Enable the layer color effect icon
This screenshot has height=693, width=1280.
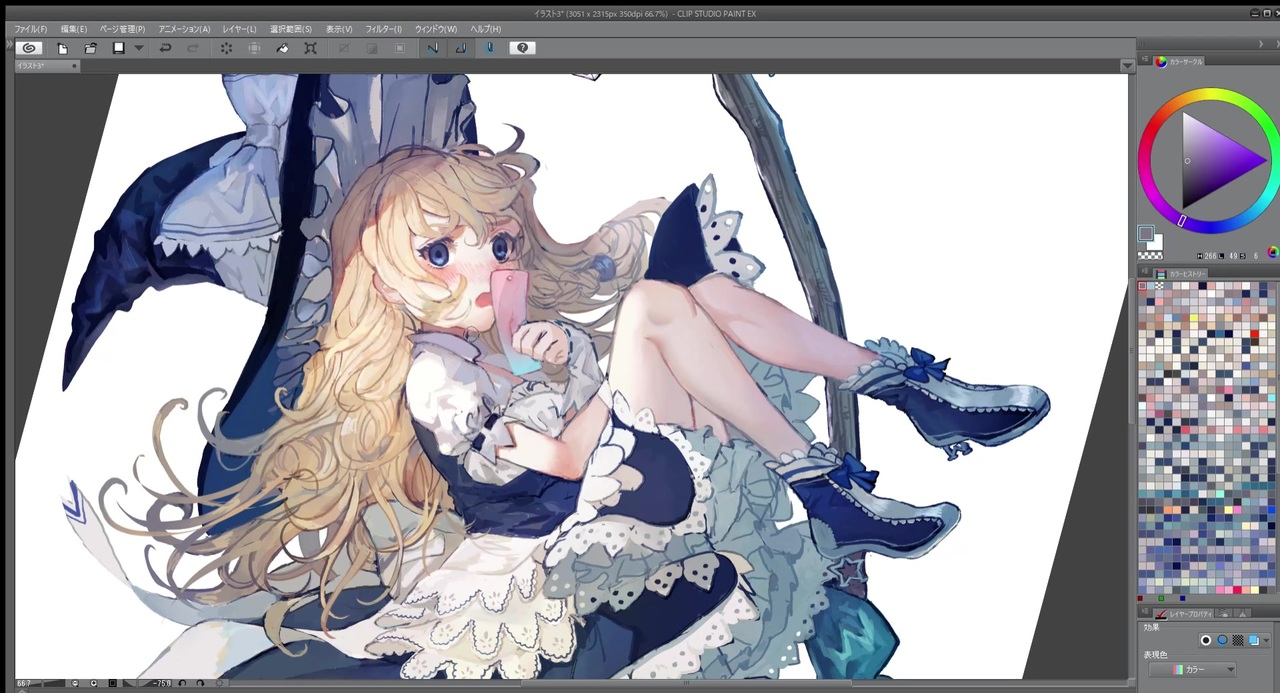(1254, 640)
